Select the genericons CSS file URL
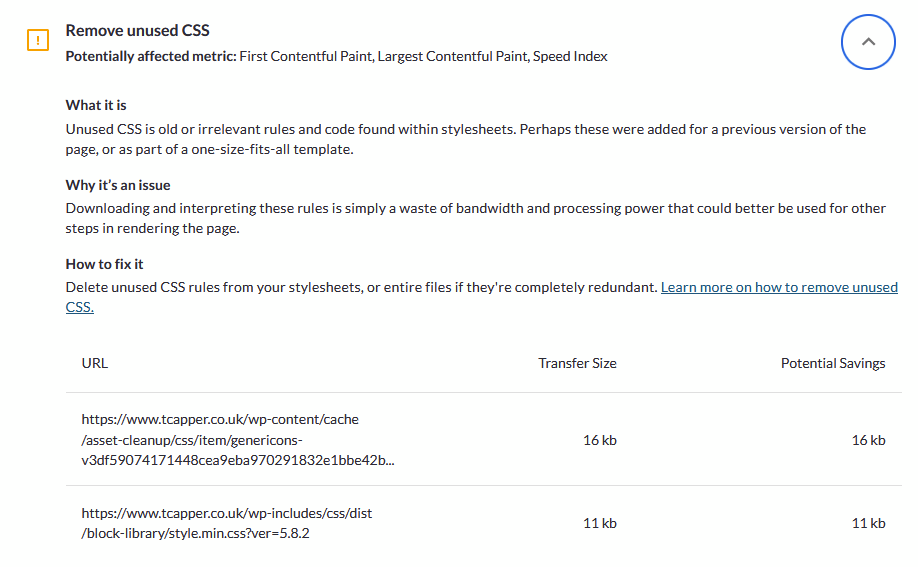Viewport: 918px width, 567px height. (x=220, y=440)
